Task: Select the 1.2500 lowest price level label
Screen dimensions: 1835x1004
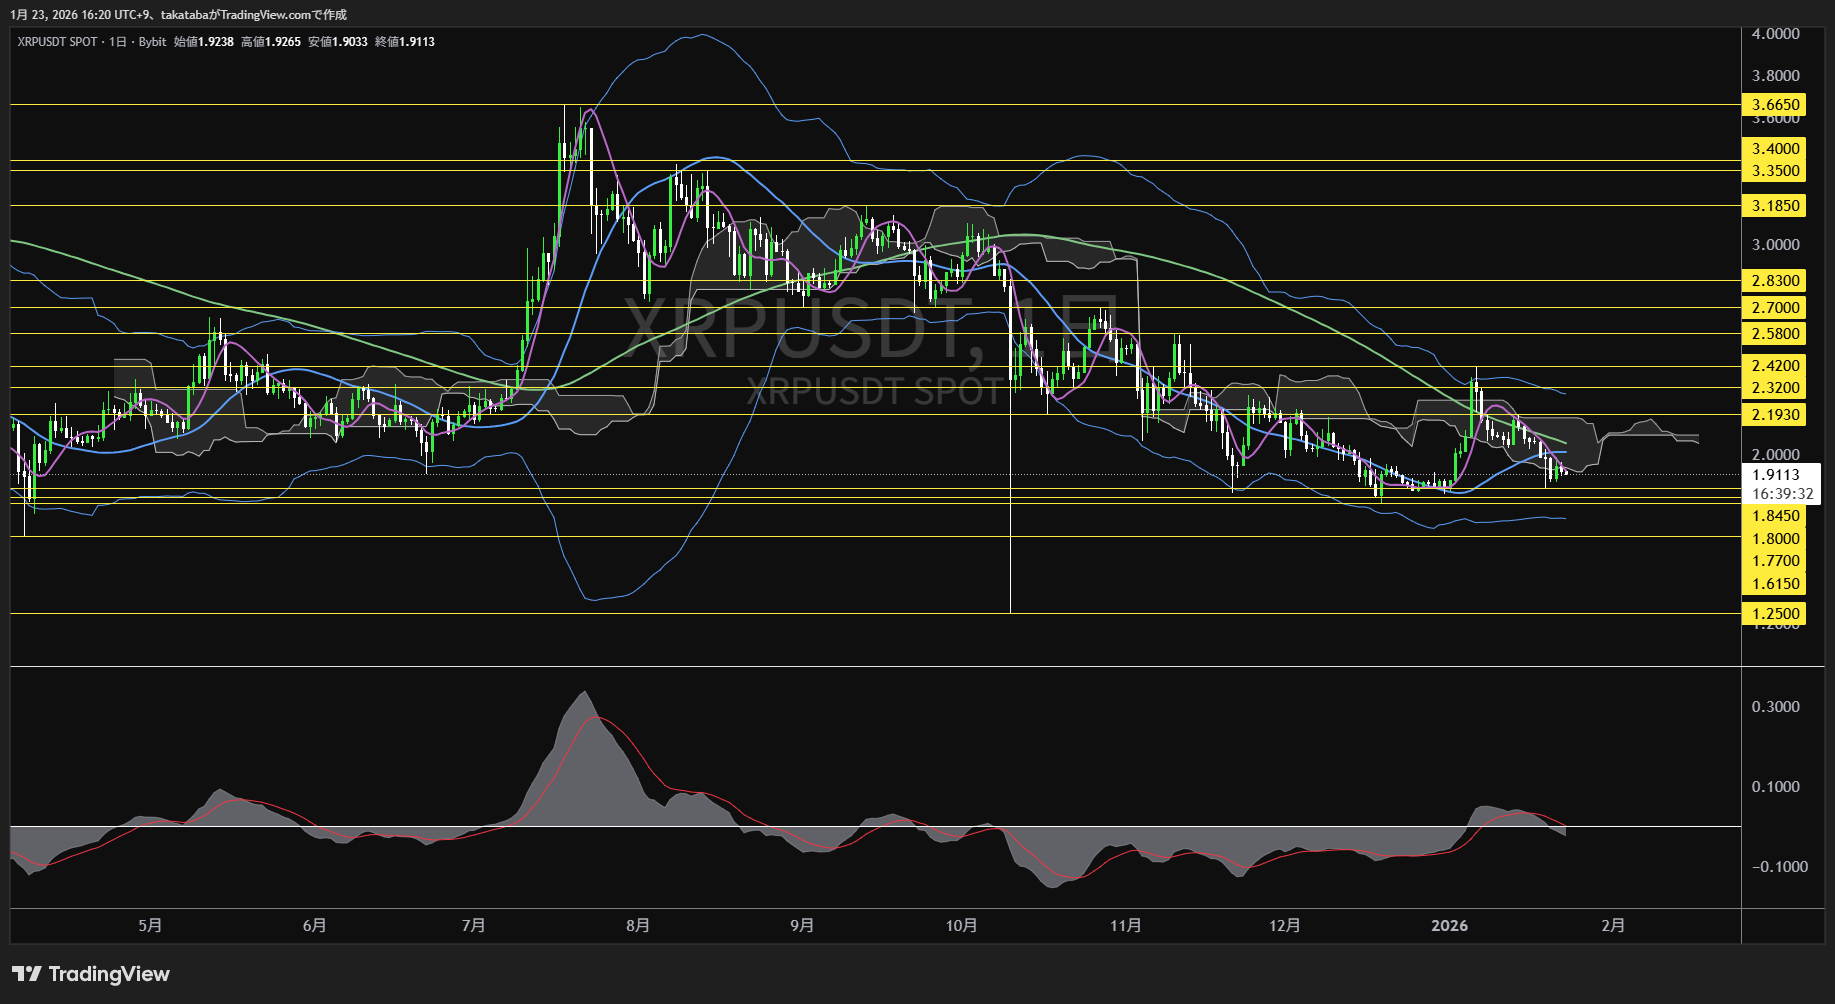Action: point(1775,614)
